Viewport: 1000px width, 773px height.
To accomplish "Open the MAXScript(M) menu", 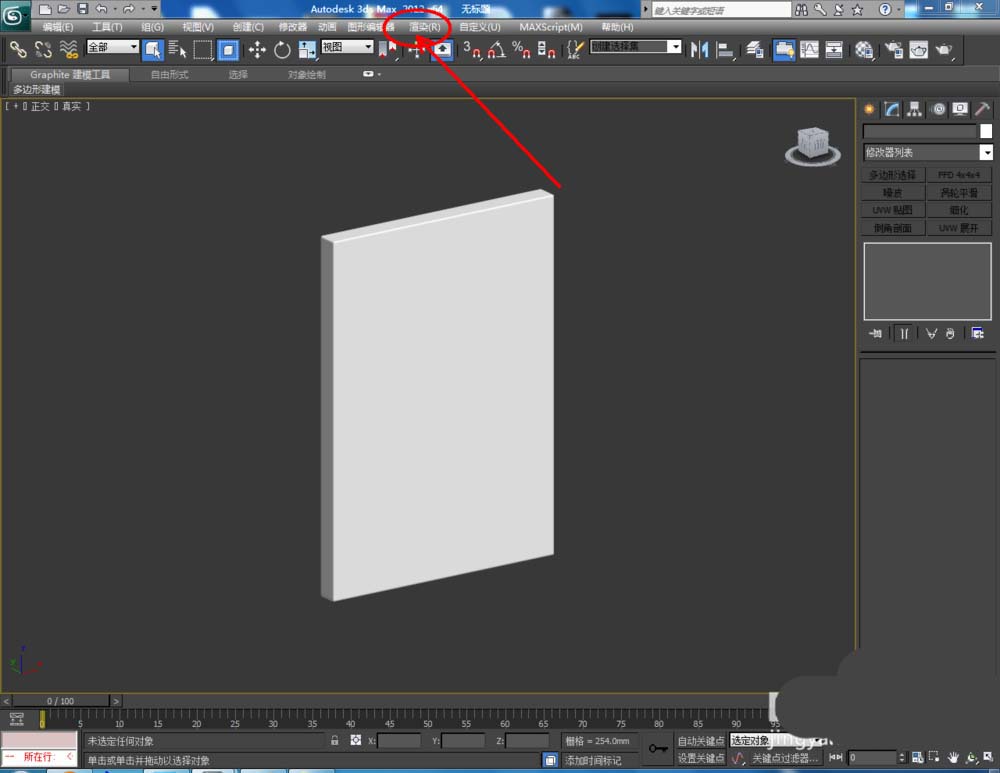I will tap(550, 27).
